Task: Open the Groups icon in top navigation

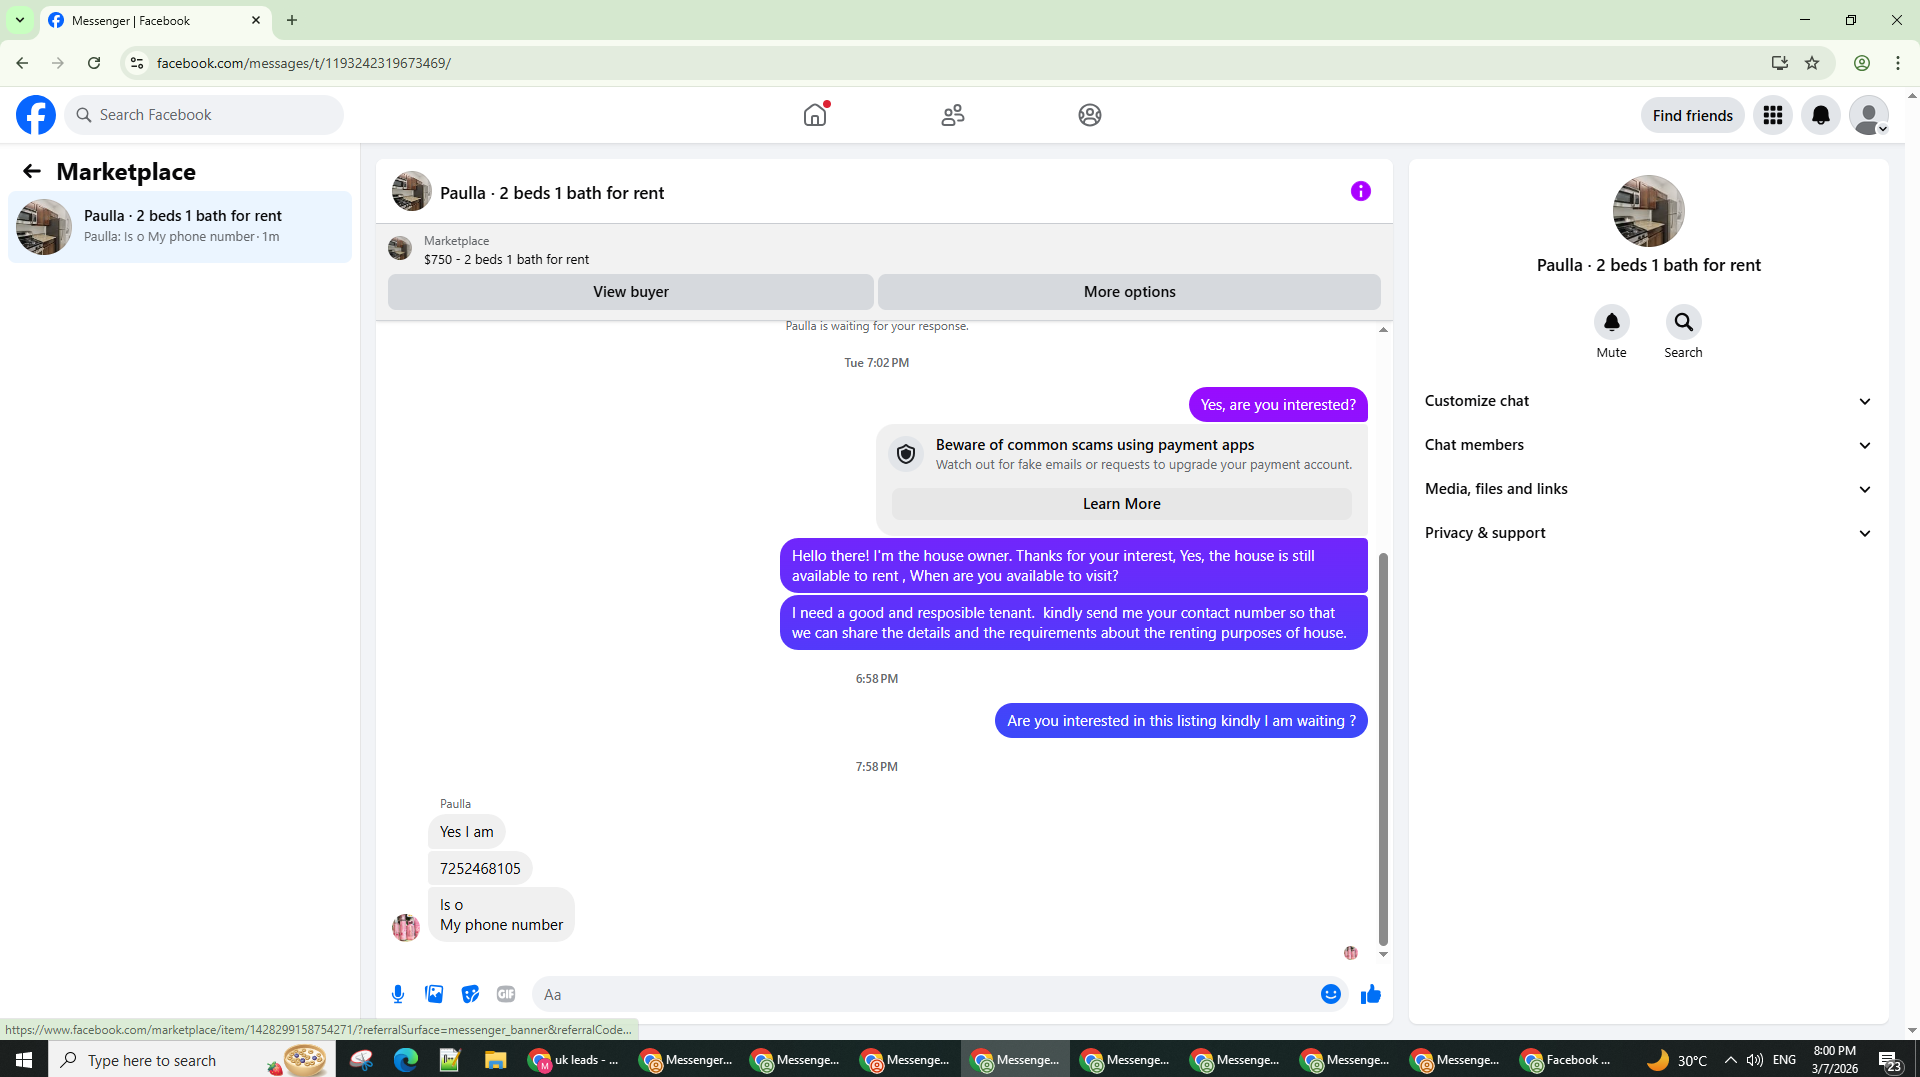Action: tap(1090, 115)
